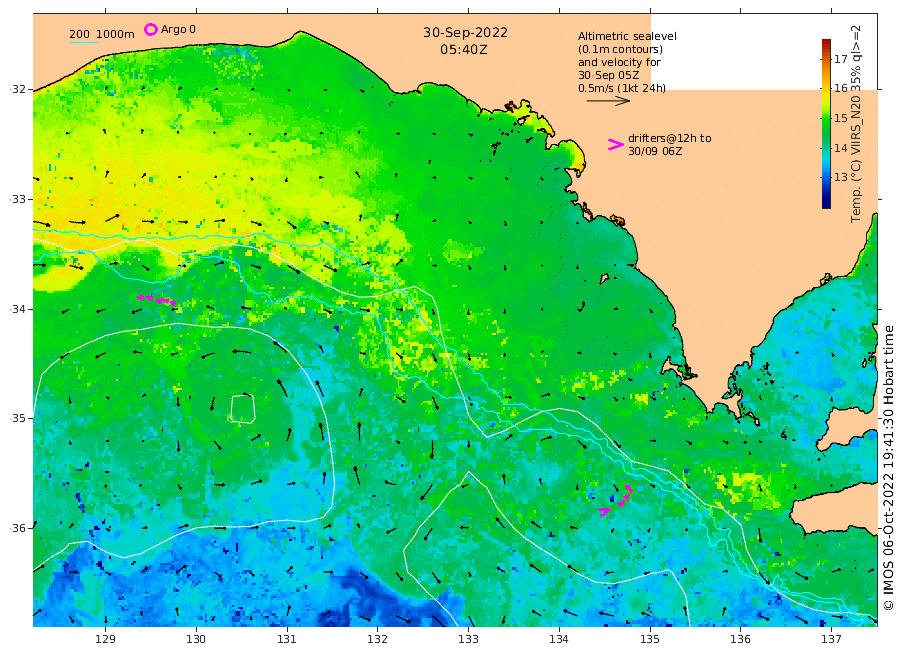Click longitude axis label 135

click(650, 639)
